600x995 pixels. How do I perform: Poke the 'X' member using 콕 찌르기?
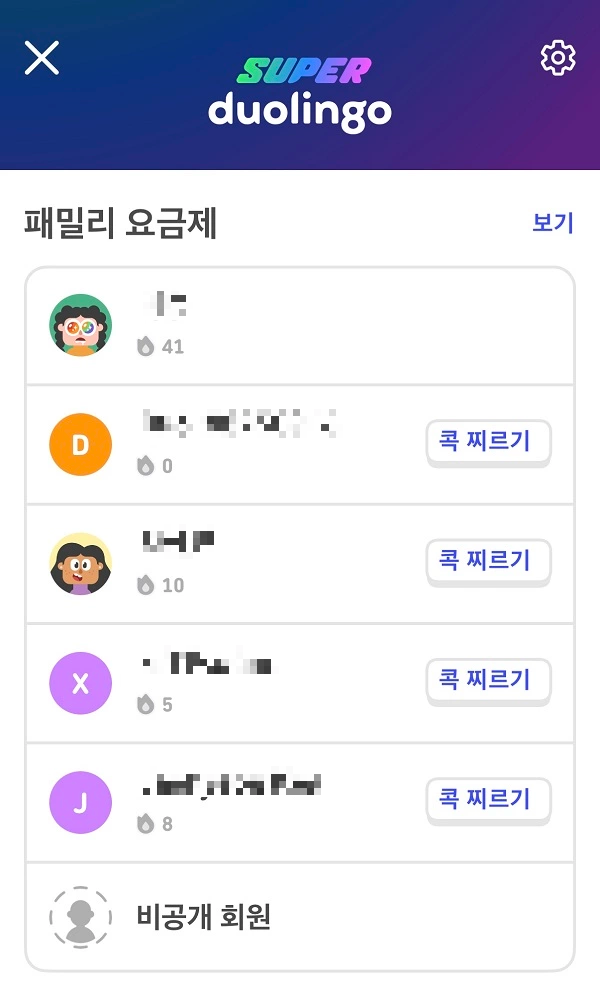(488, 681)
